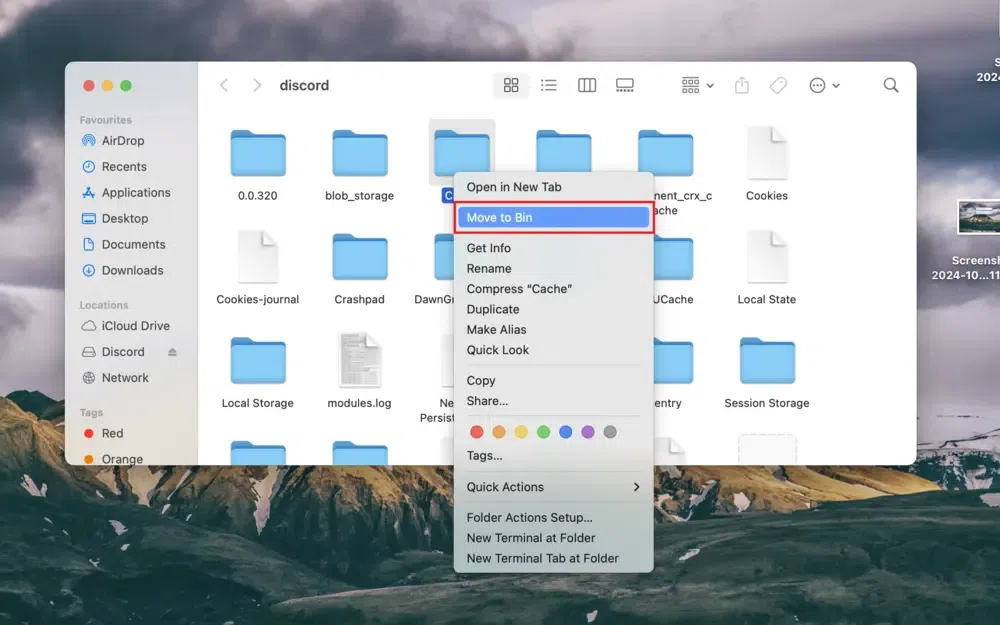The width and height of the screenshot is (1000, 625).
Task: Choose Compress "Cache"
Action: pyautogui.click(x=554, y=289)
